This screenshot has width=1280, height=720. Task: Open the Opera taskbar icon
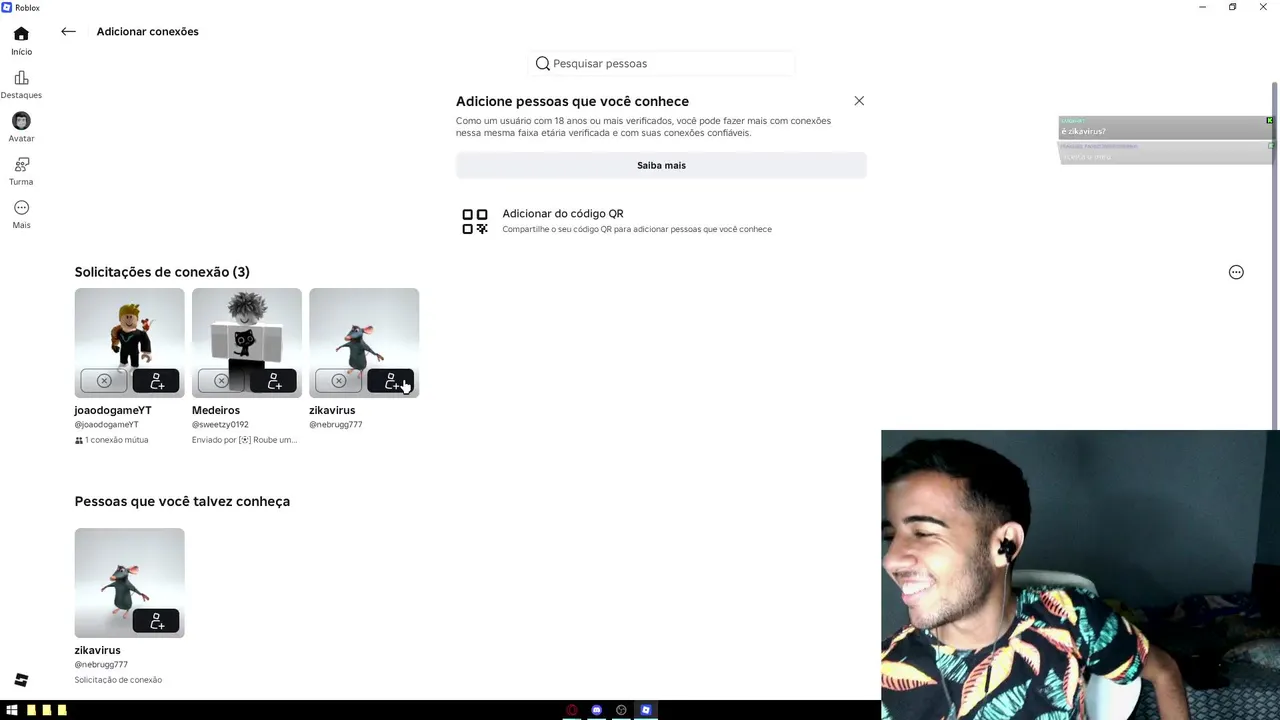coord(572,710)
